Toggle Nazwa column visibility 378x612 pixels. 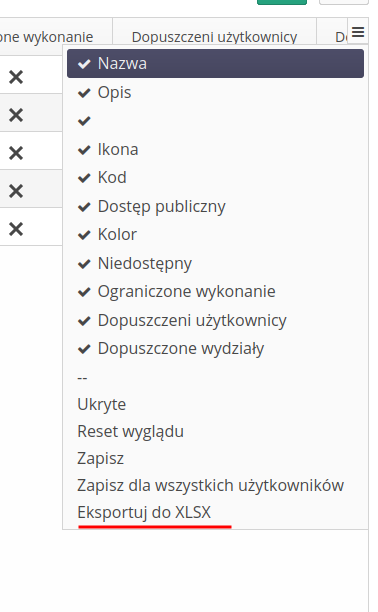point(215,64)
